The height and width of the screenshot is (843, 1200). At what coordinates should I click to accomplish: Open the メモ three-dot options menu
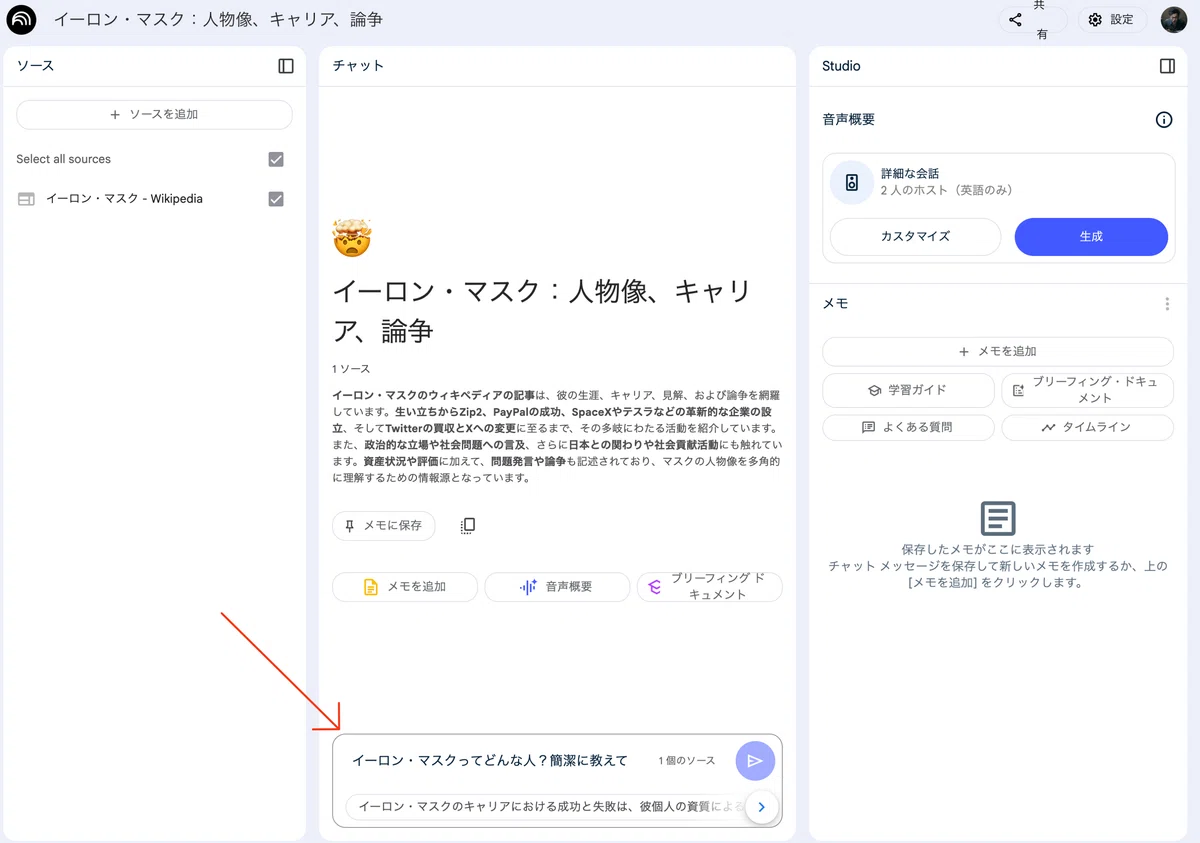pos(1166,304)
